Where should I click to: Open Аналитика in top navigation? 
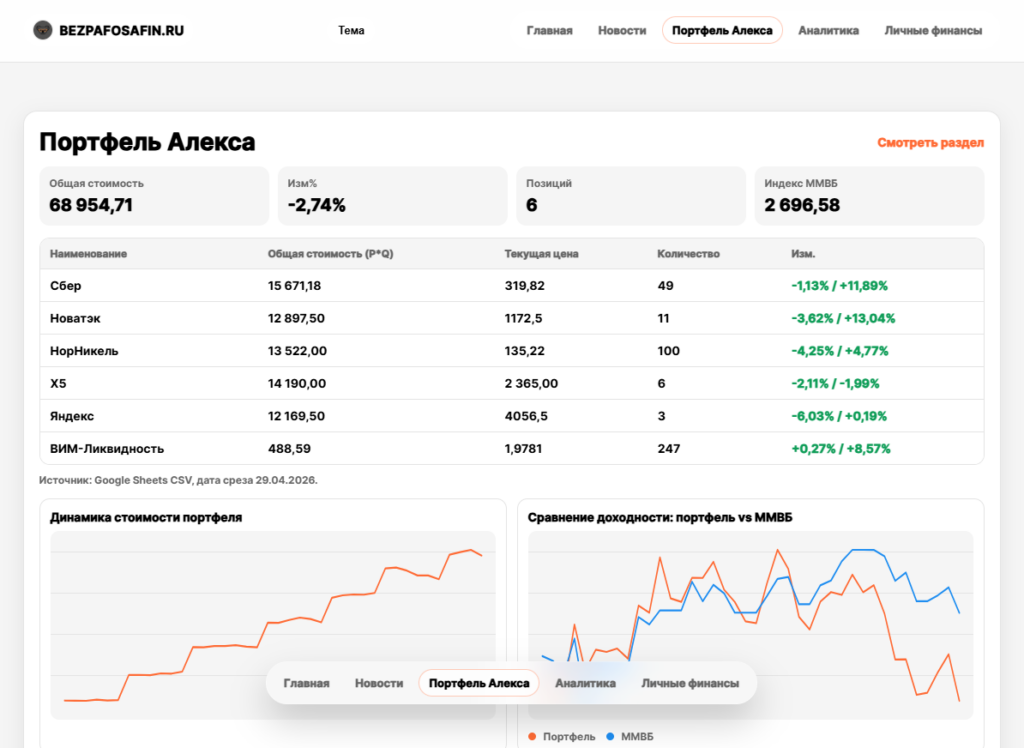pos(828,31)
